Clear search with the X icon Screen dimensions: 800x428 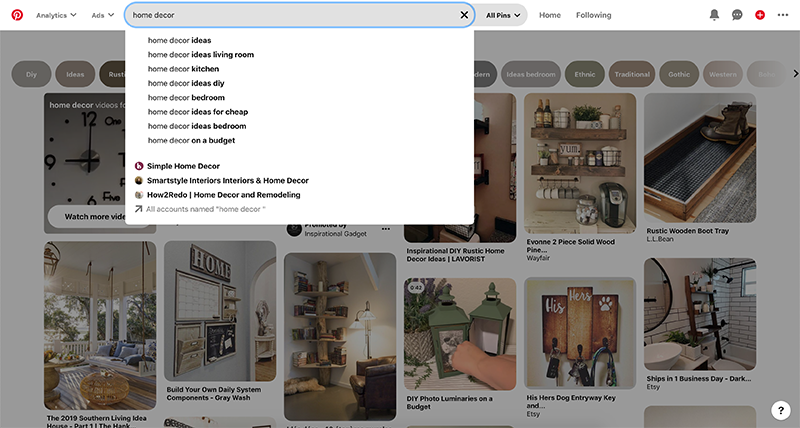coord(464,15)
